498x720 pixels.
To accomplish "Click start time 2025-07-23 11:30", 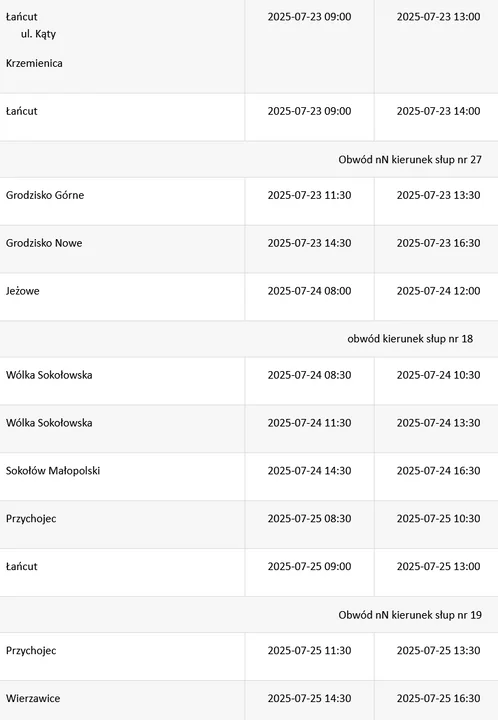I will click(309, 195).
